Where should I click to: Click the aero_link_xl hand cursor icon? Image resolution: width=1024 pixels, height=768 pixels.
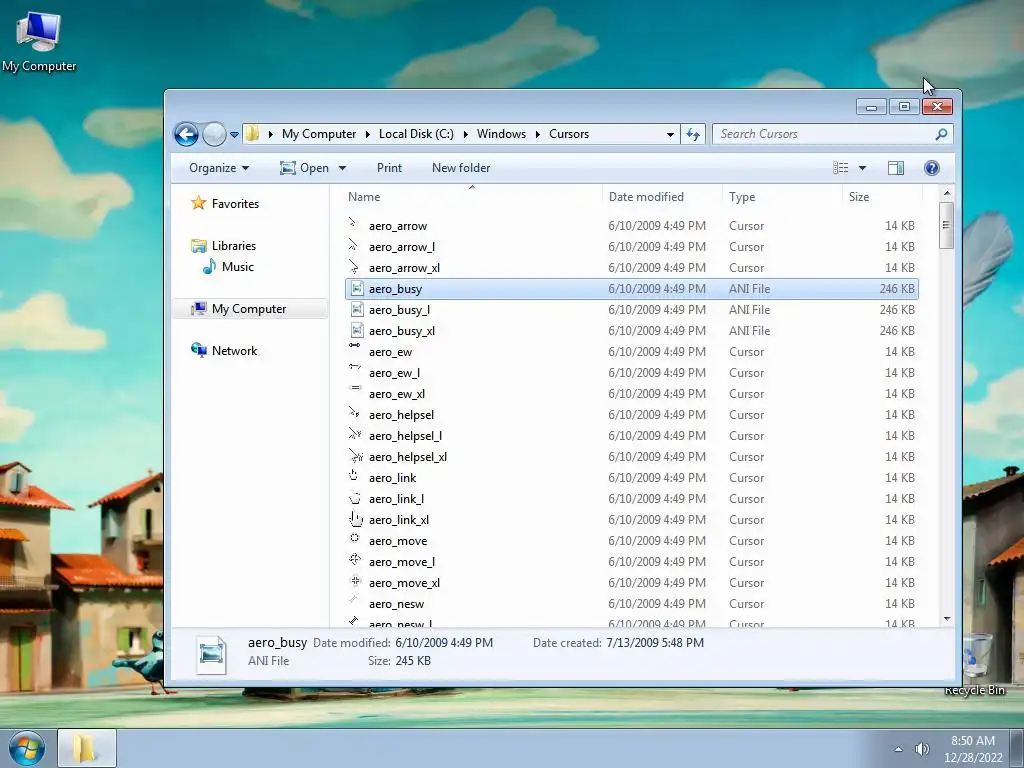[x=356, y=519]
